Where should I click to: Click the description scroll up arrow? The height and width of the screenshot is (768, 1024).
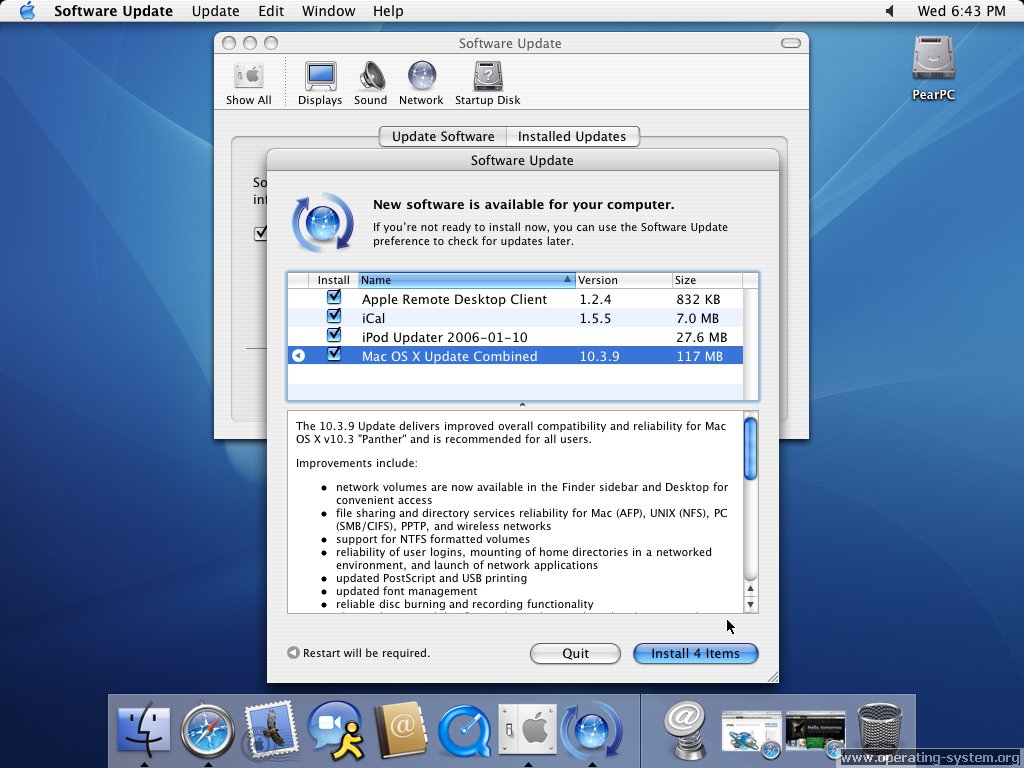point(750,588)
